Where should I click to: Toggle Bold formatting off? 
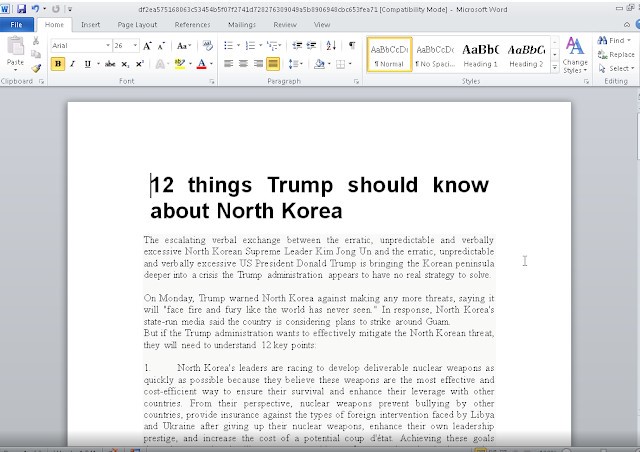(58, 64)
